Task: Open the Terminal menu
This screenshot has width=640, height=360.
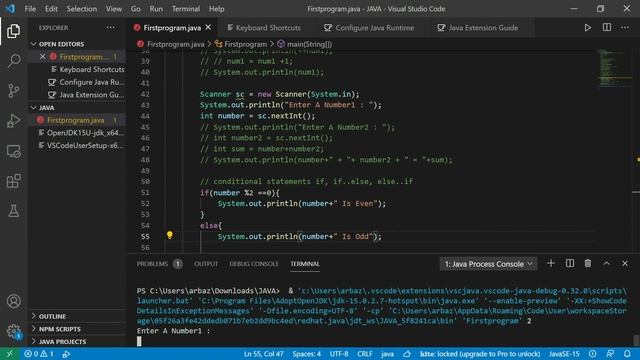Action: (186, 9)
